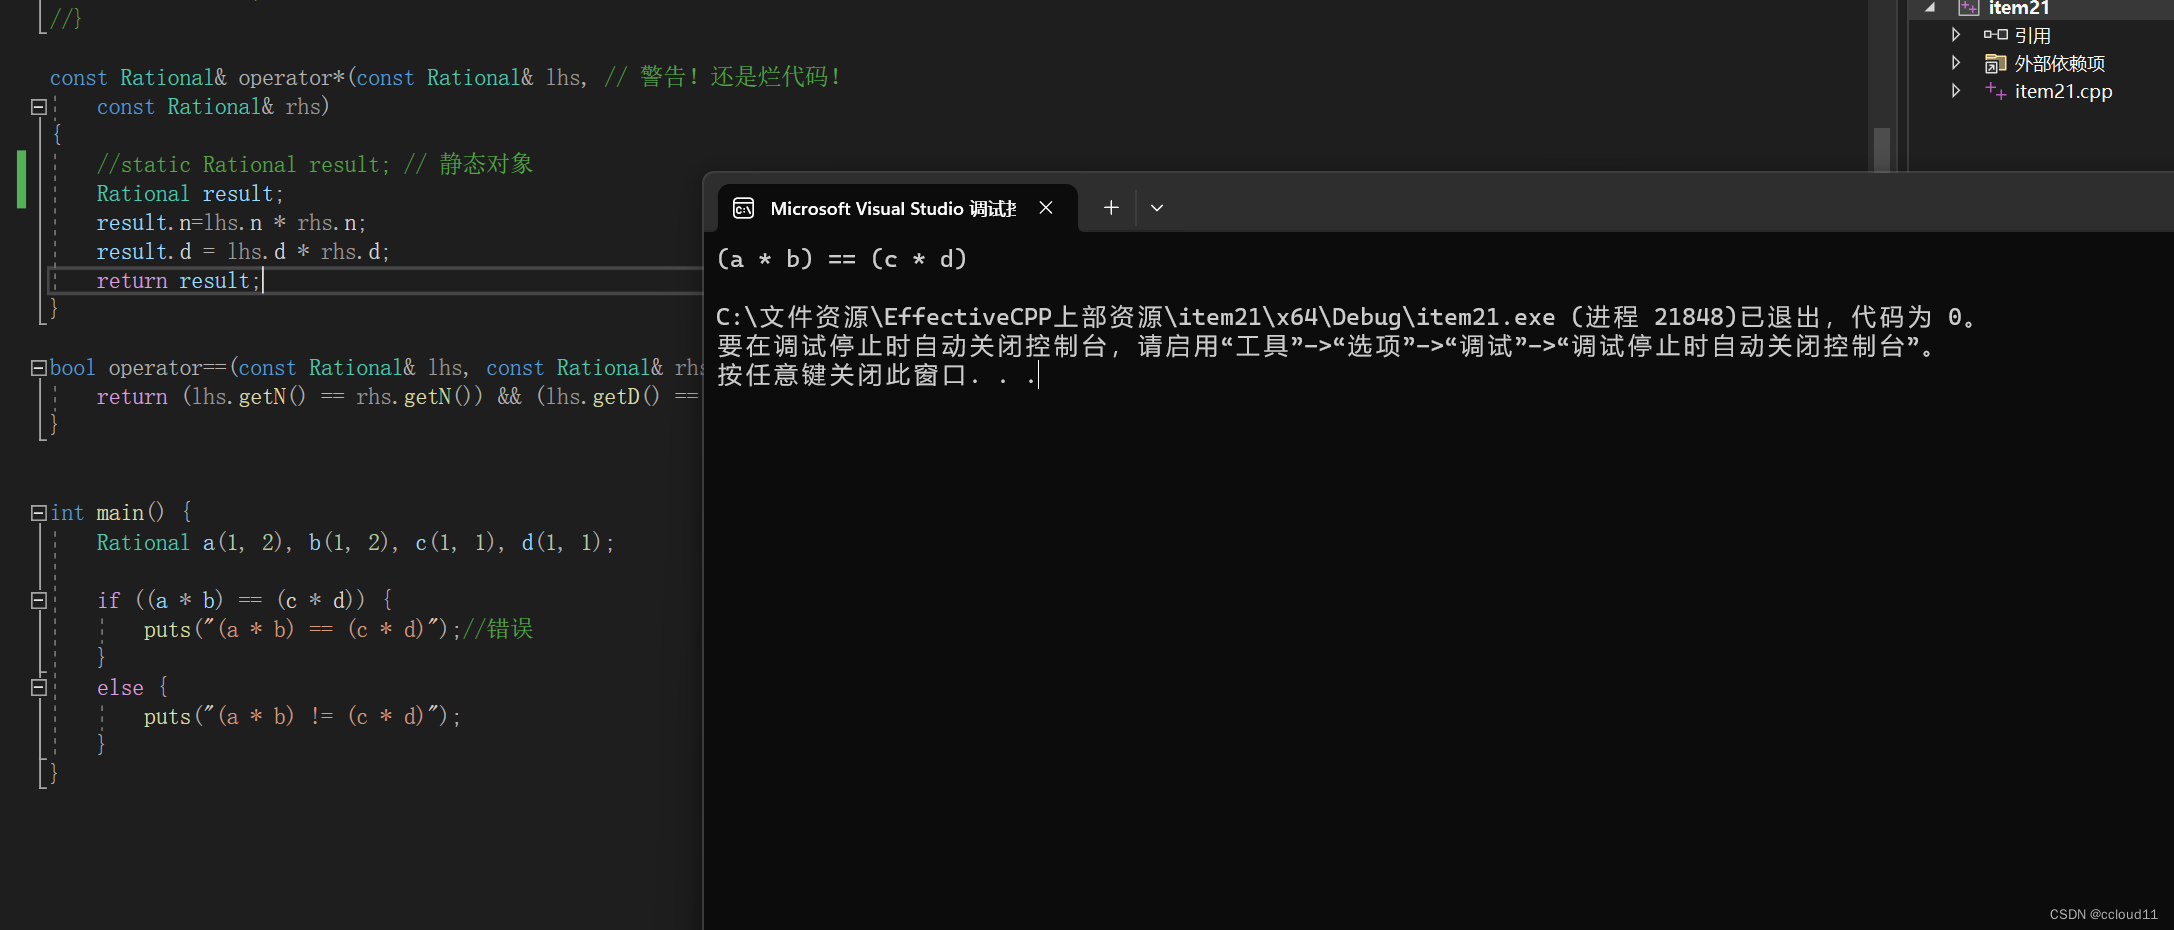The width and height of the screenshot is (2174, 930).
Task: Expand the 引用 node in Solution Explorer
Action: click(1956, 35)
